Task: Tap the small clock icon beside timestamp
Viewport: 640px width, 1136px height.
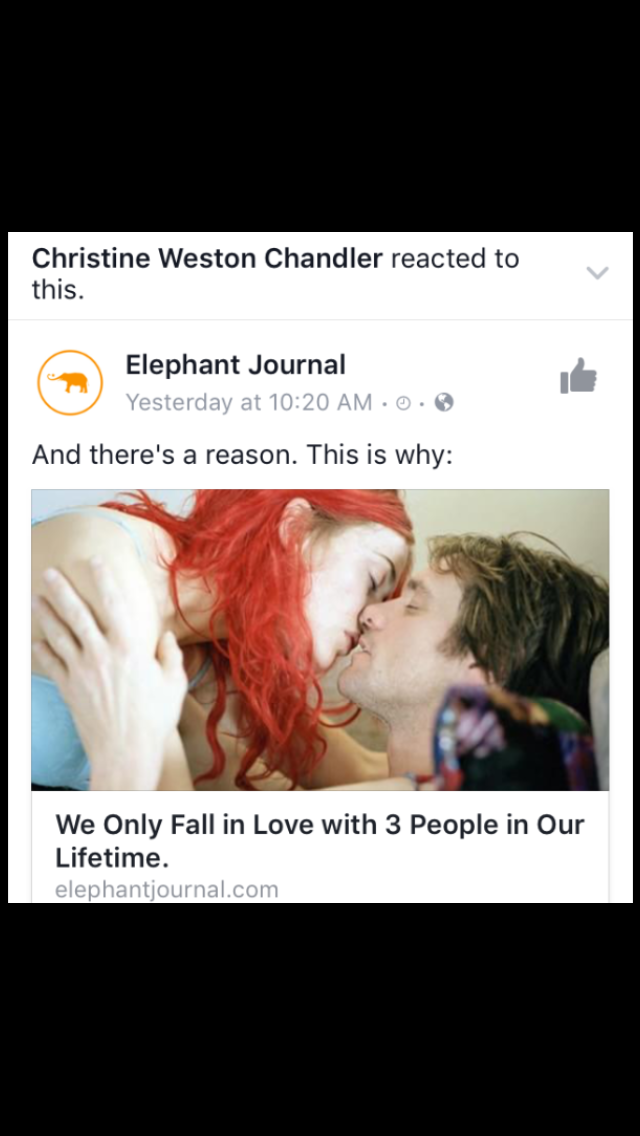Action: tap(404, 403)
